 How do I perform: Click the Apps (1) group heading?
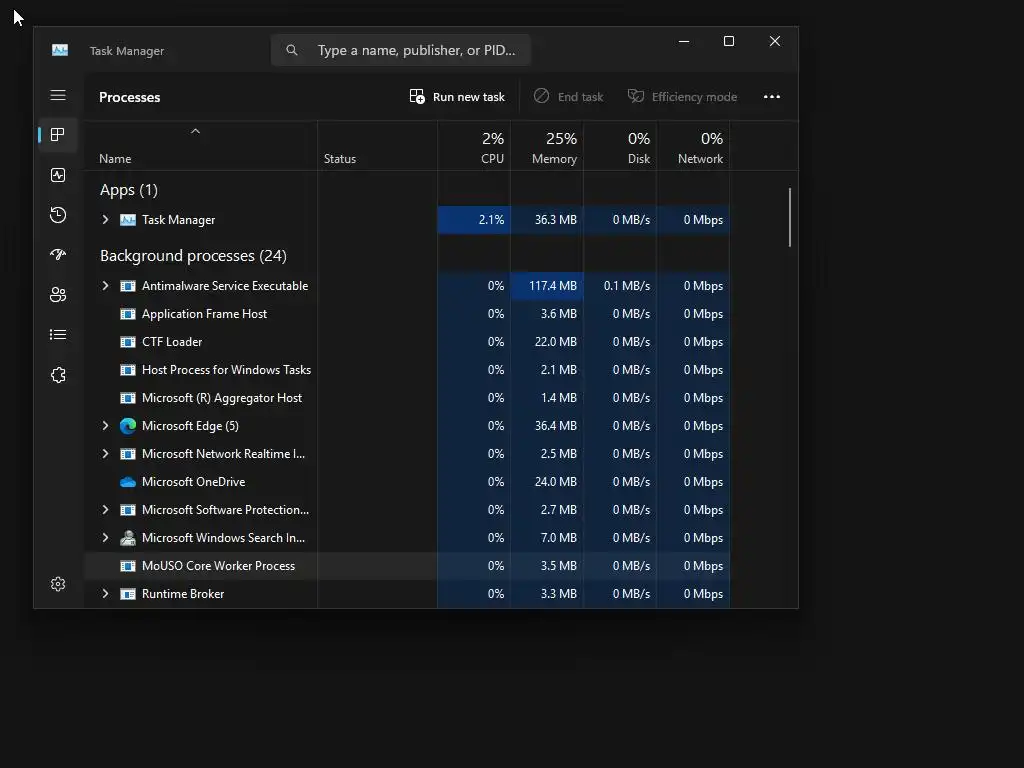point(129,190)
